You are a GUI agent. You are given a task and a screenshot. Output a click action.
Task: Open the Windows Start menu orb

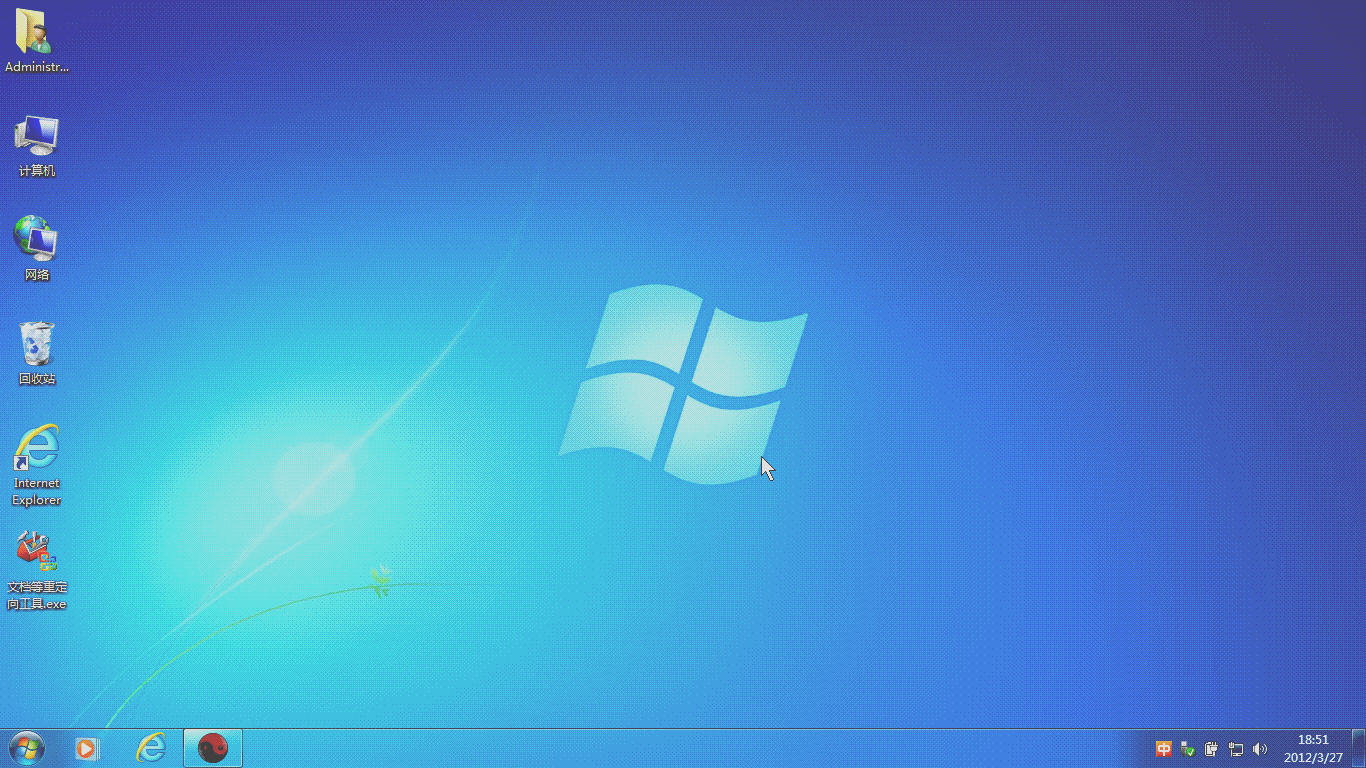(x=27, y=748)
